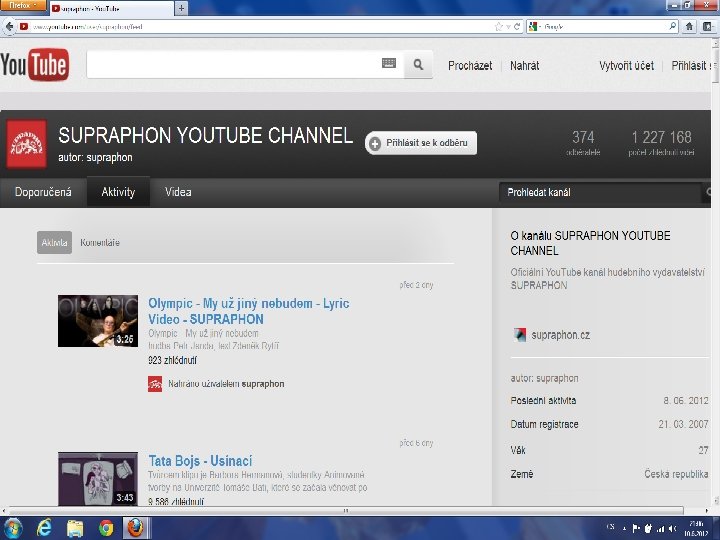
Task: Click the 923 zhlédnutí view count
Action: pos(172,360)
